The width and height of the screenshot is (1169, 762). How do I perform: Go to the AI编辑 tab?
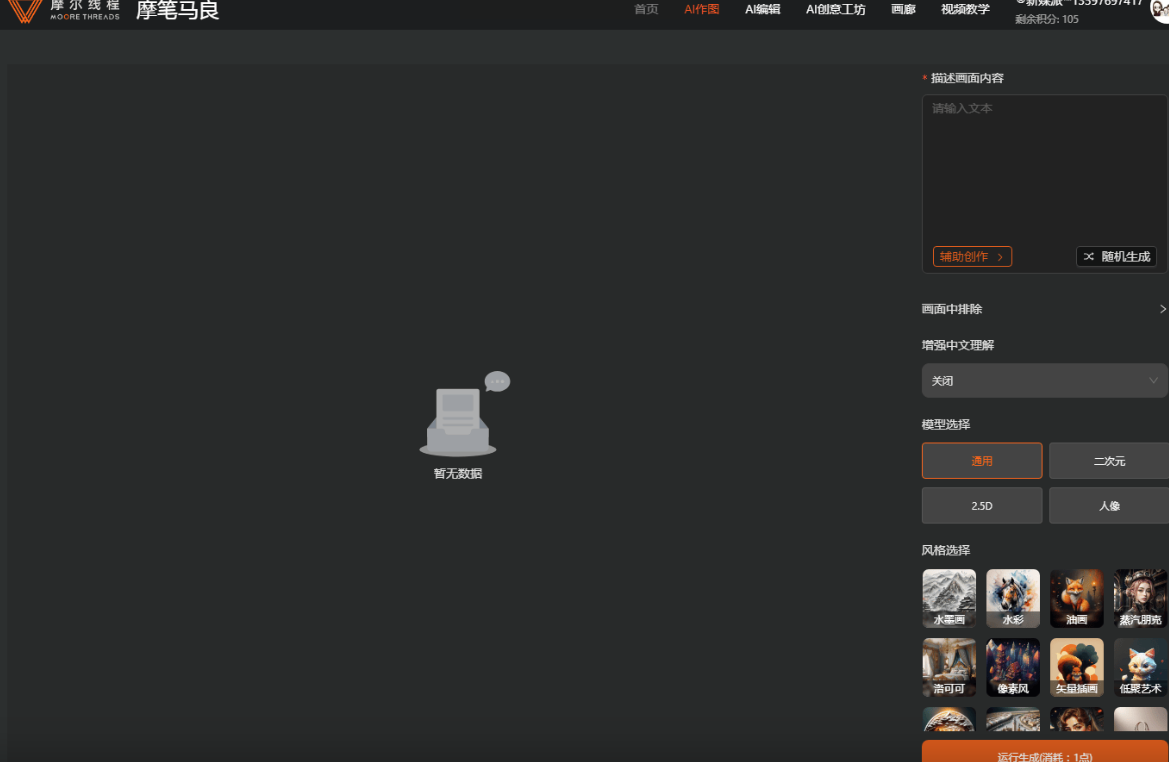762,10
